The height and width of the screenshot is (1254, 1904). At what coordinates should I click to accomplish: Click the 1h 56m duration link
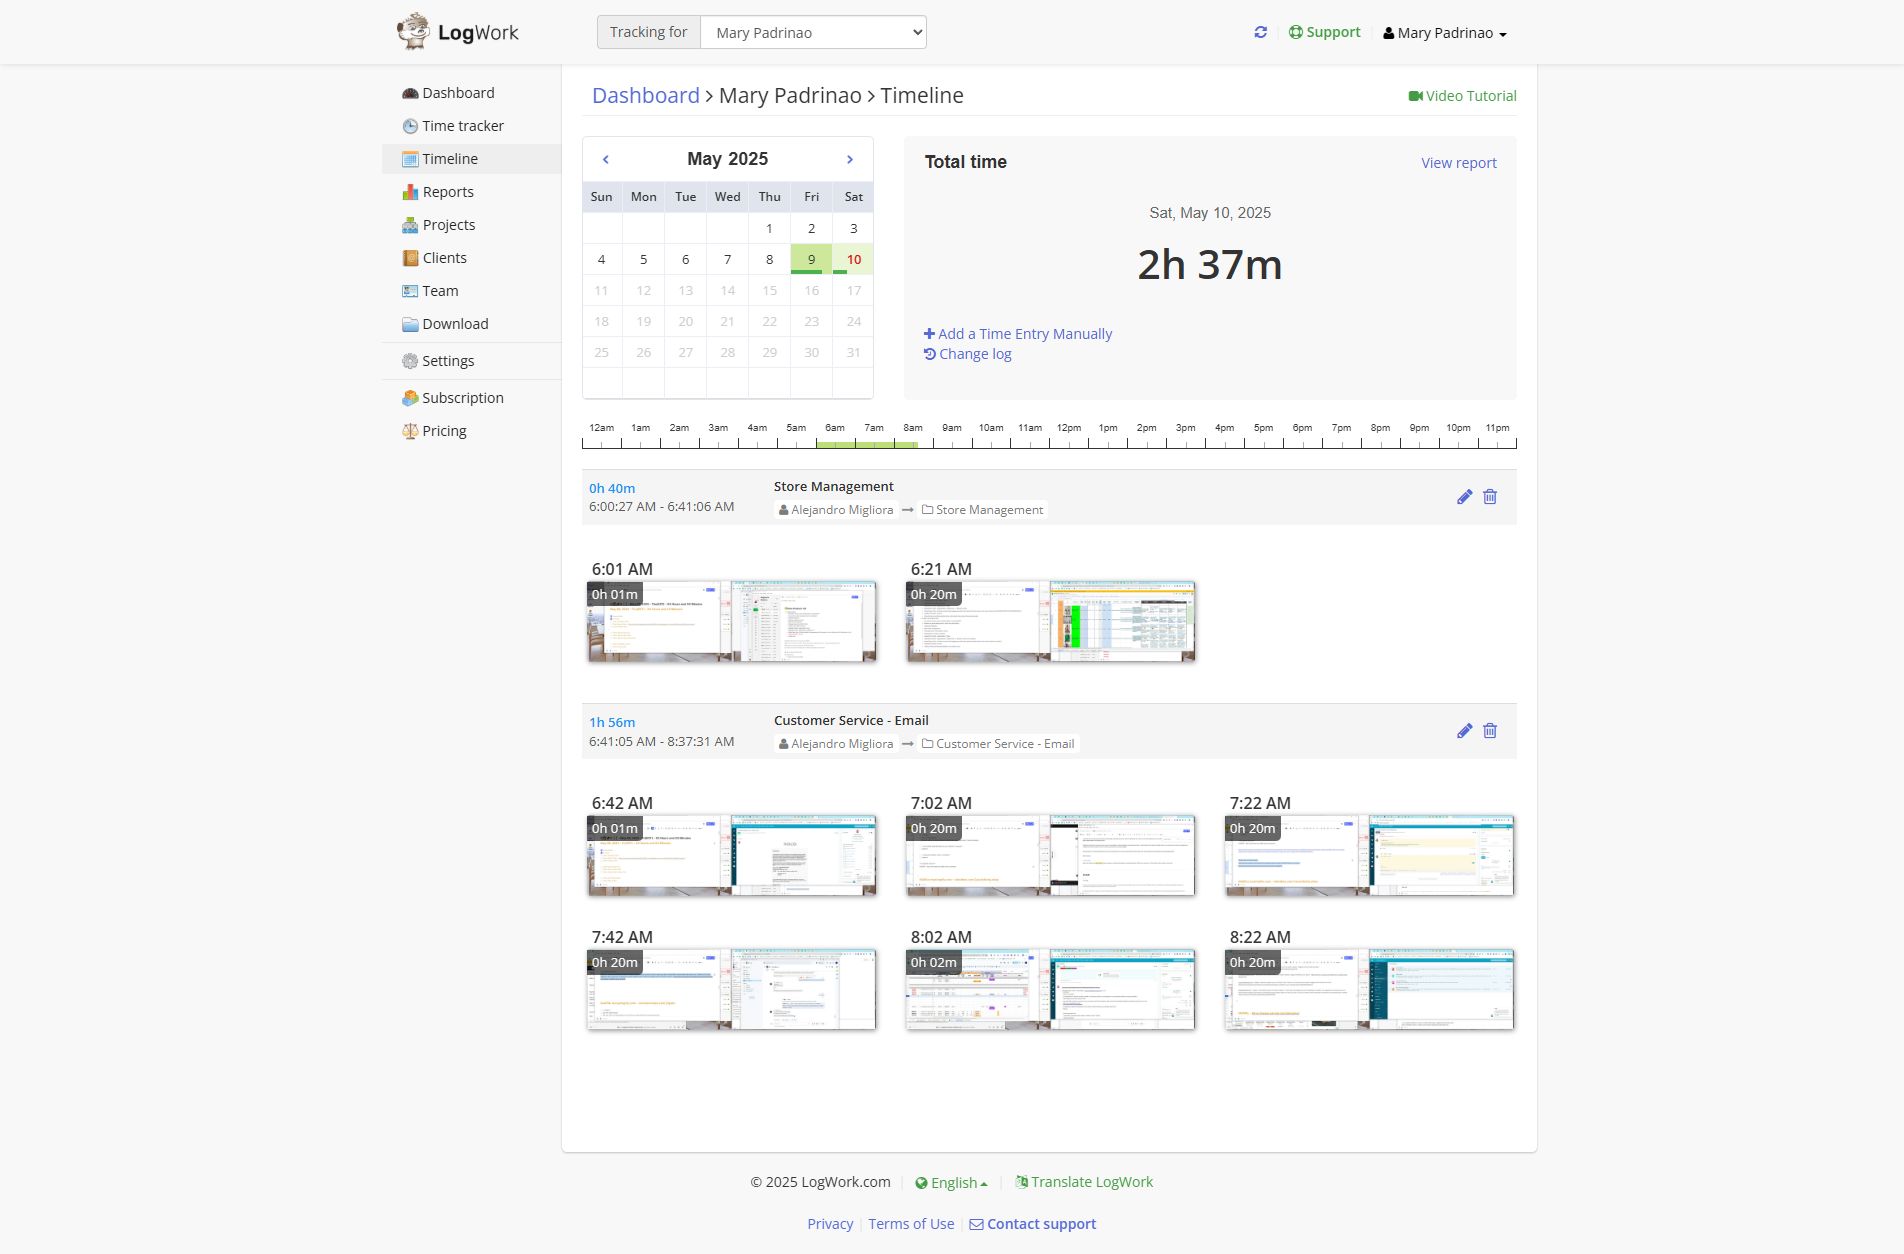pos(612,722)
